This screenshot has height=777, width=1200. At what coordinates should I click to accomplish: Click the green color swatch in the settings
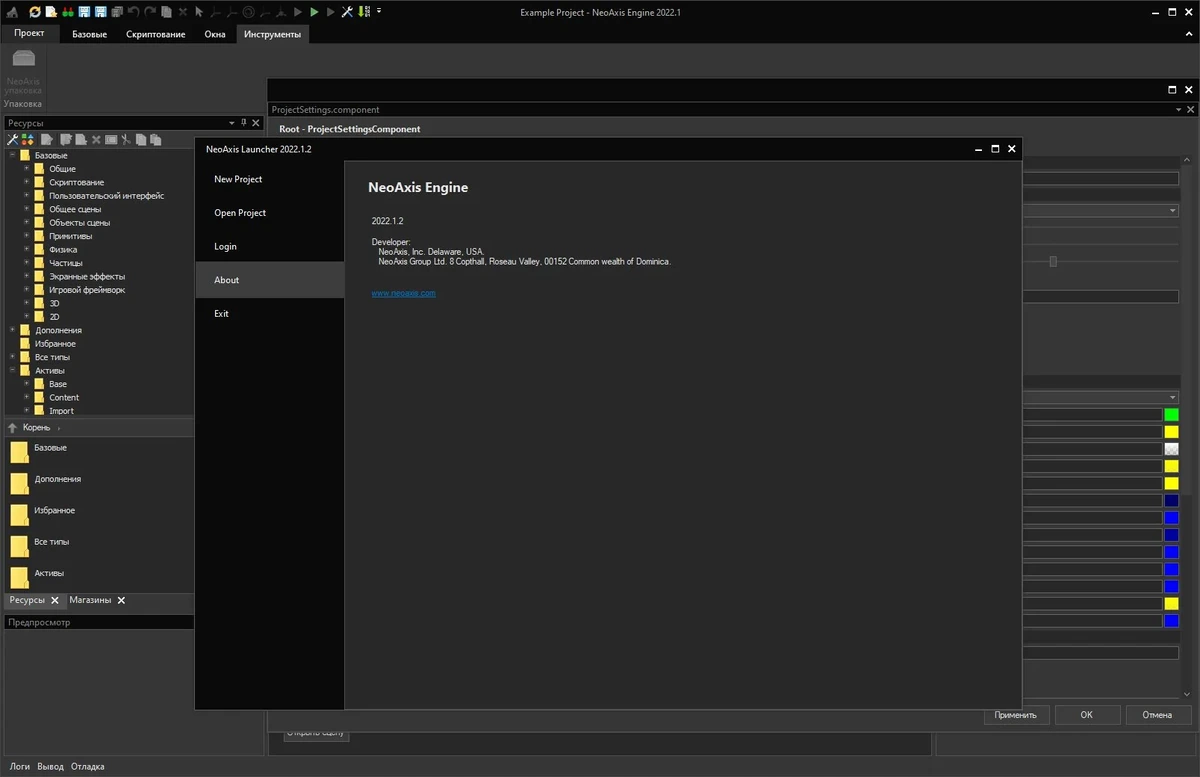click(x=1171, y=414)
